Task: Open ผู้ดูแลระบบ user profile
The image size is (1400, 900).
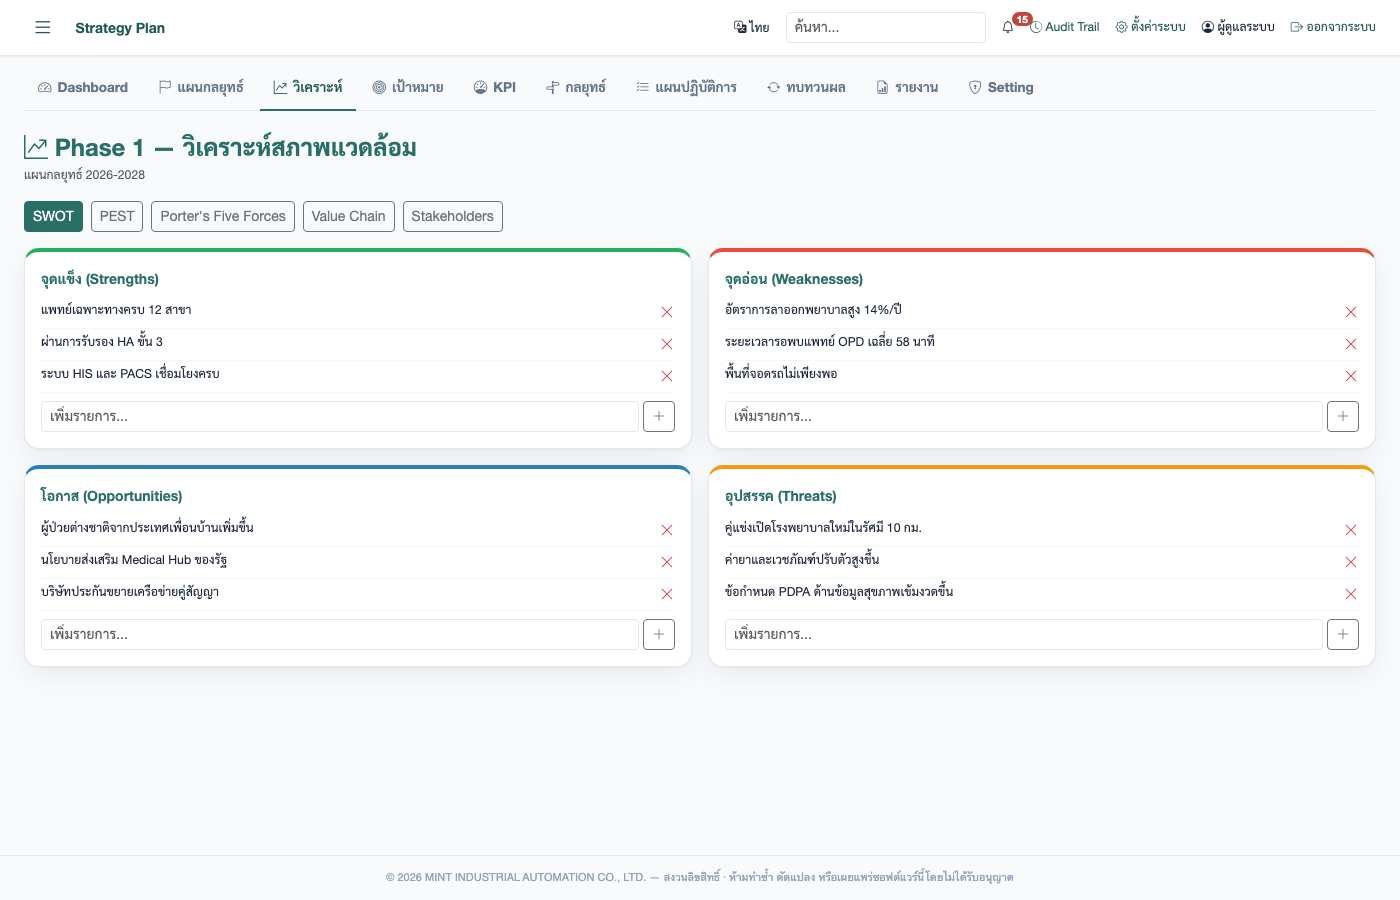Action: pyautogui.click(x=1238, y=27)
